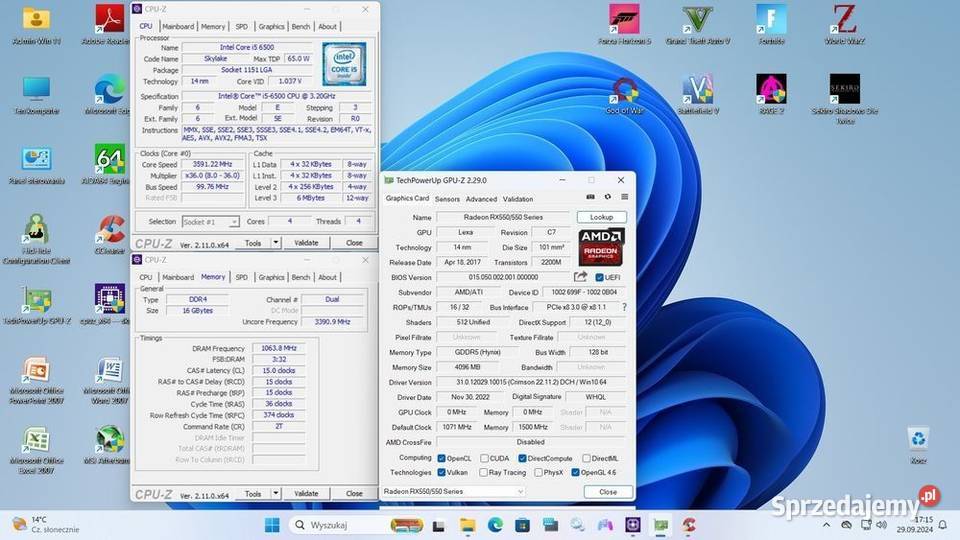
Task: Toggle the PhysX checkbox
Action: click(538, 472)
